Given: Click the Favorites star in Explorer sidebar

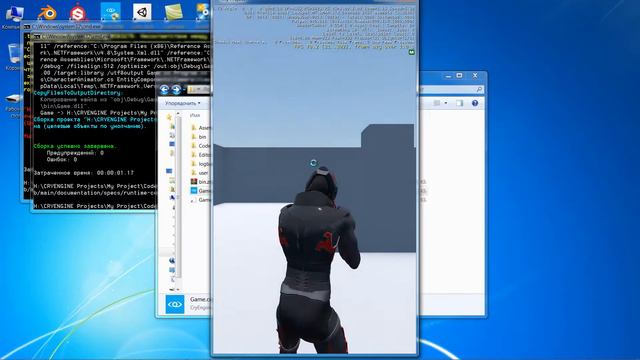Looking at the screenshot, I should point(169,117).
